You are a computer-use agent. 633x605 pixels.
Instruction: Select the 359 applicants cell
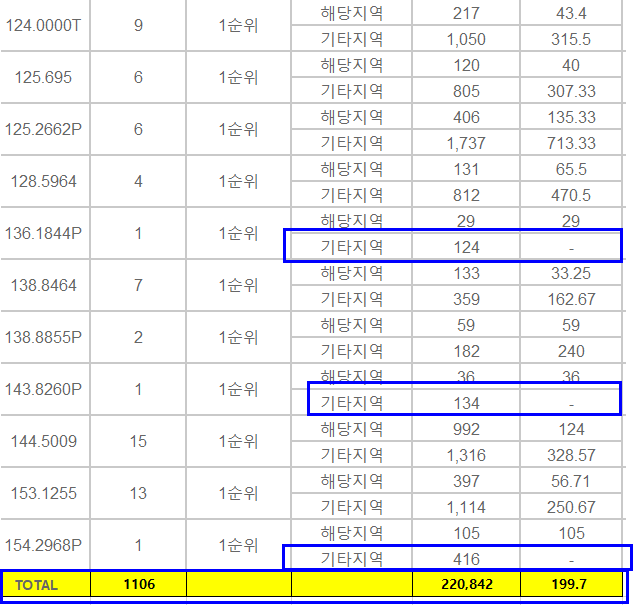pos(466,299)
